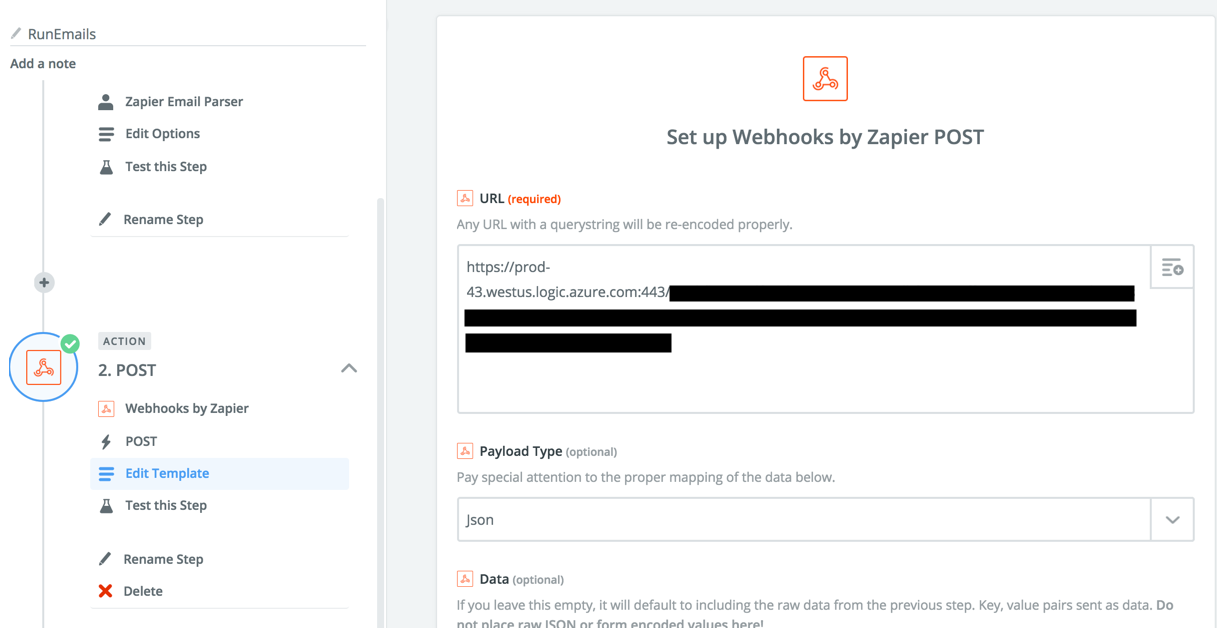The image size is (1217, 628).
Task: Click the insert field icon in URL box
Action: tap(1172, 267)
